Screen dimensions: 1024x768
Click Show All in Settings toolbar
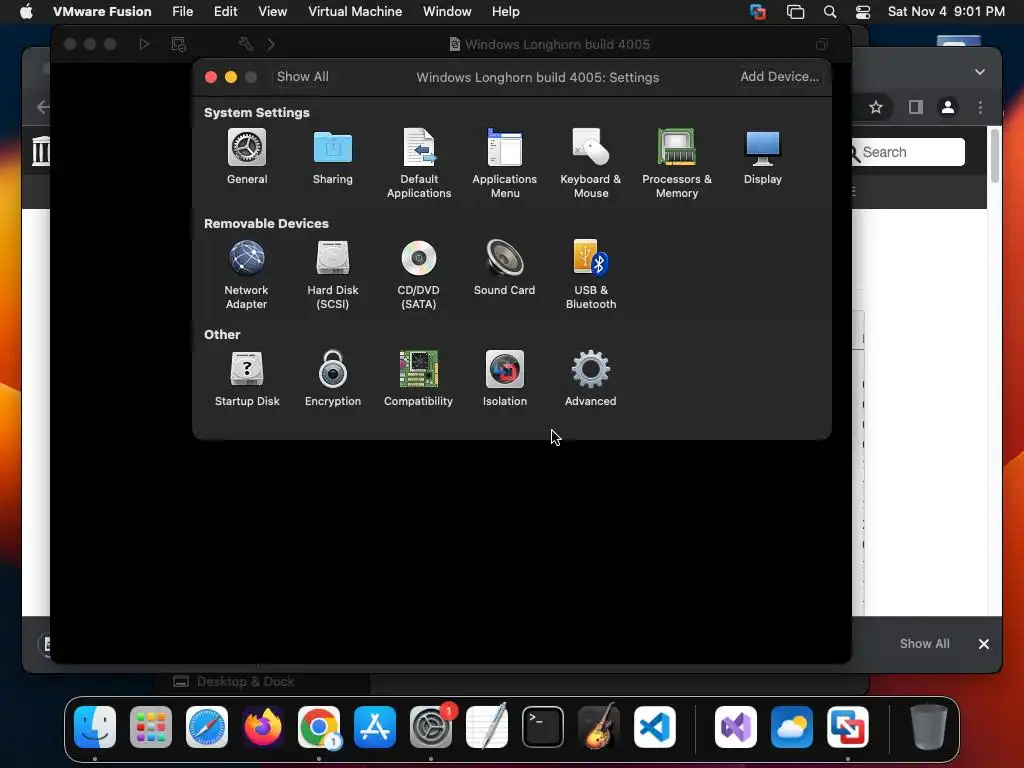click(x=302, y=76)
